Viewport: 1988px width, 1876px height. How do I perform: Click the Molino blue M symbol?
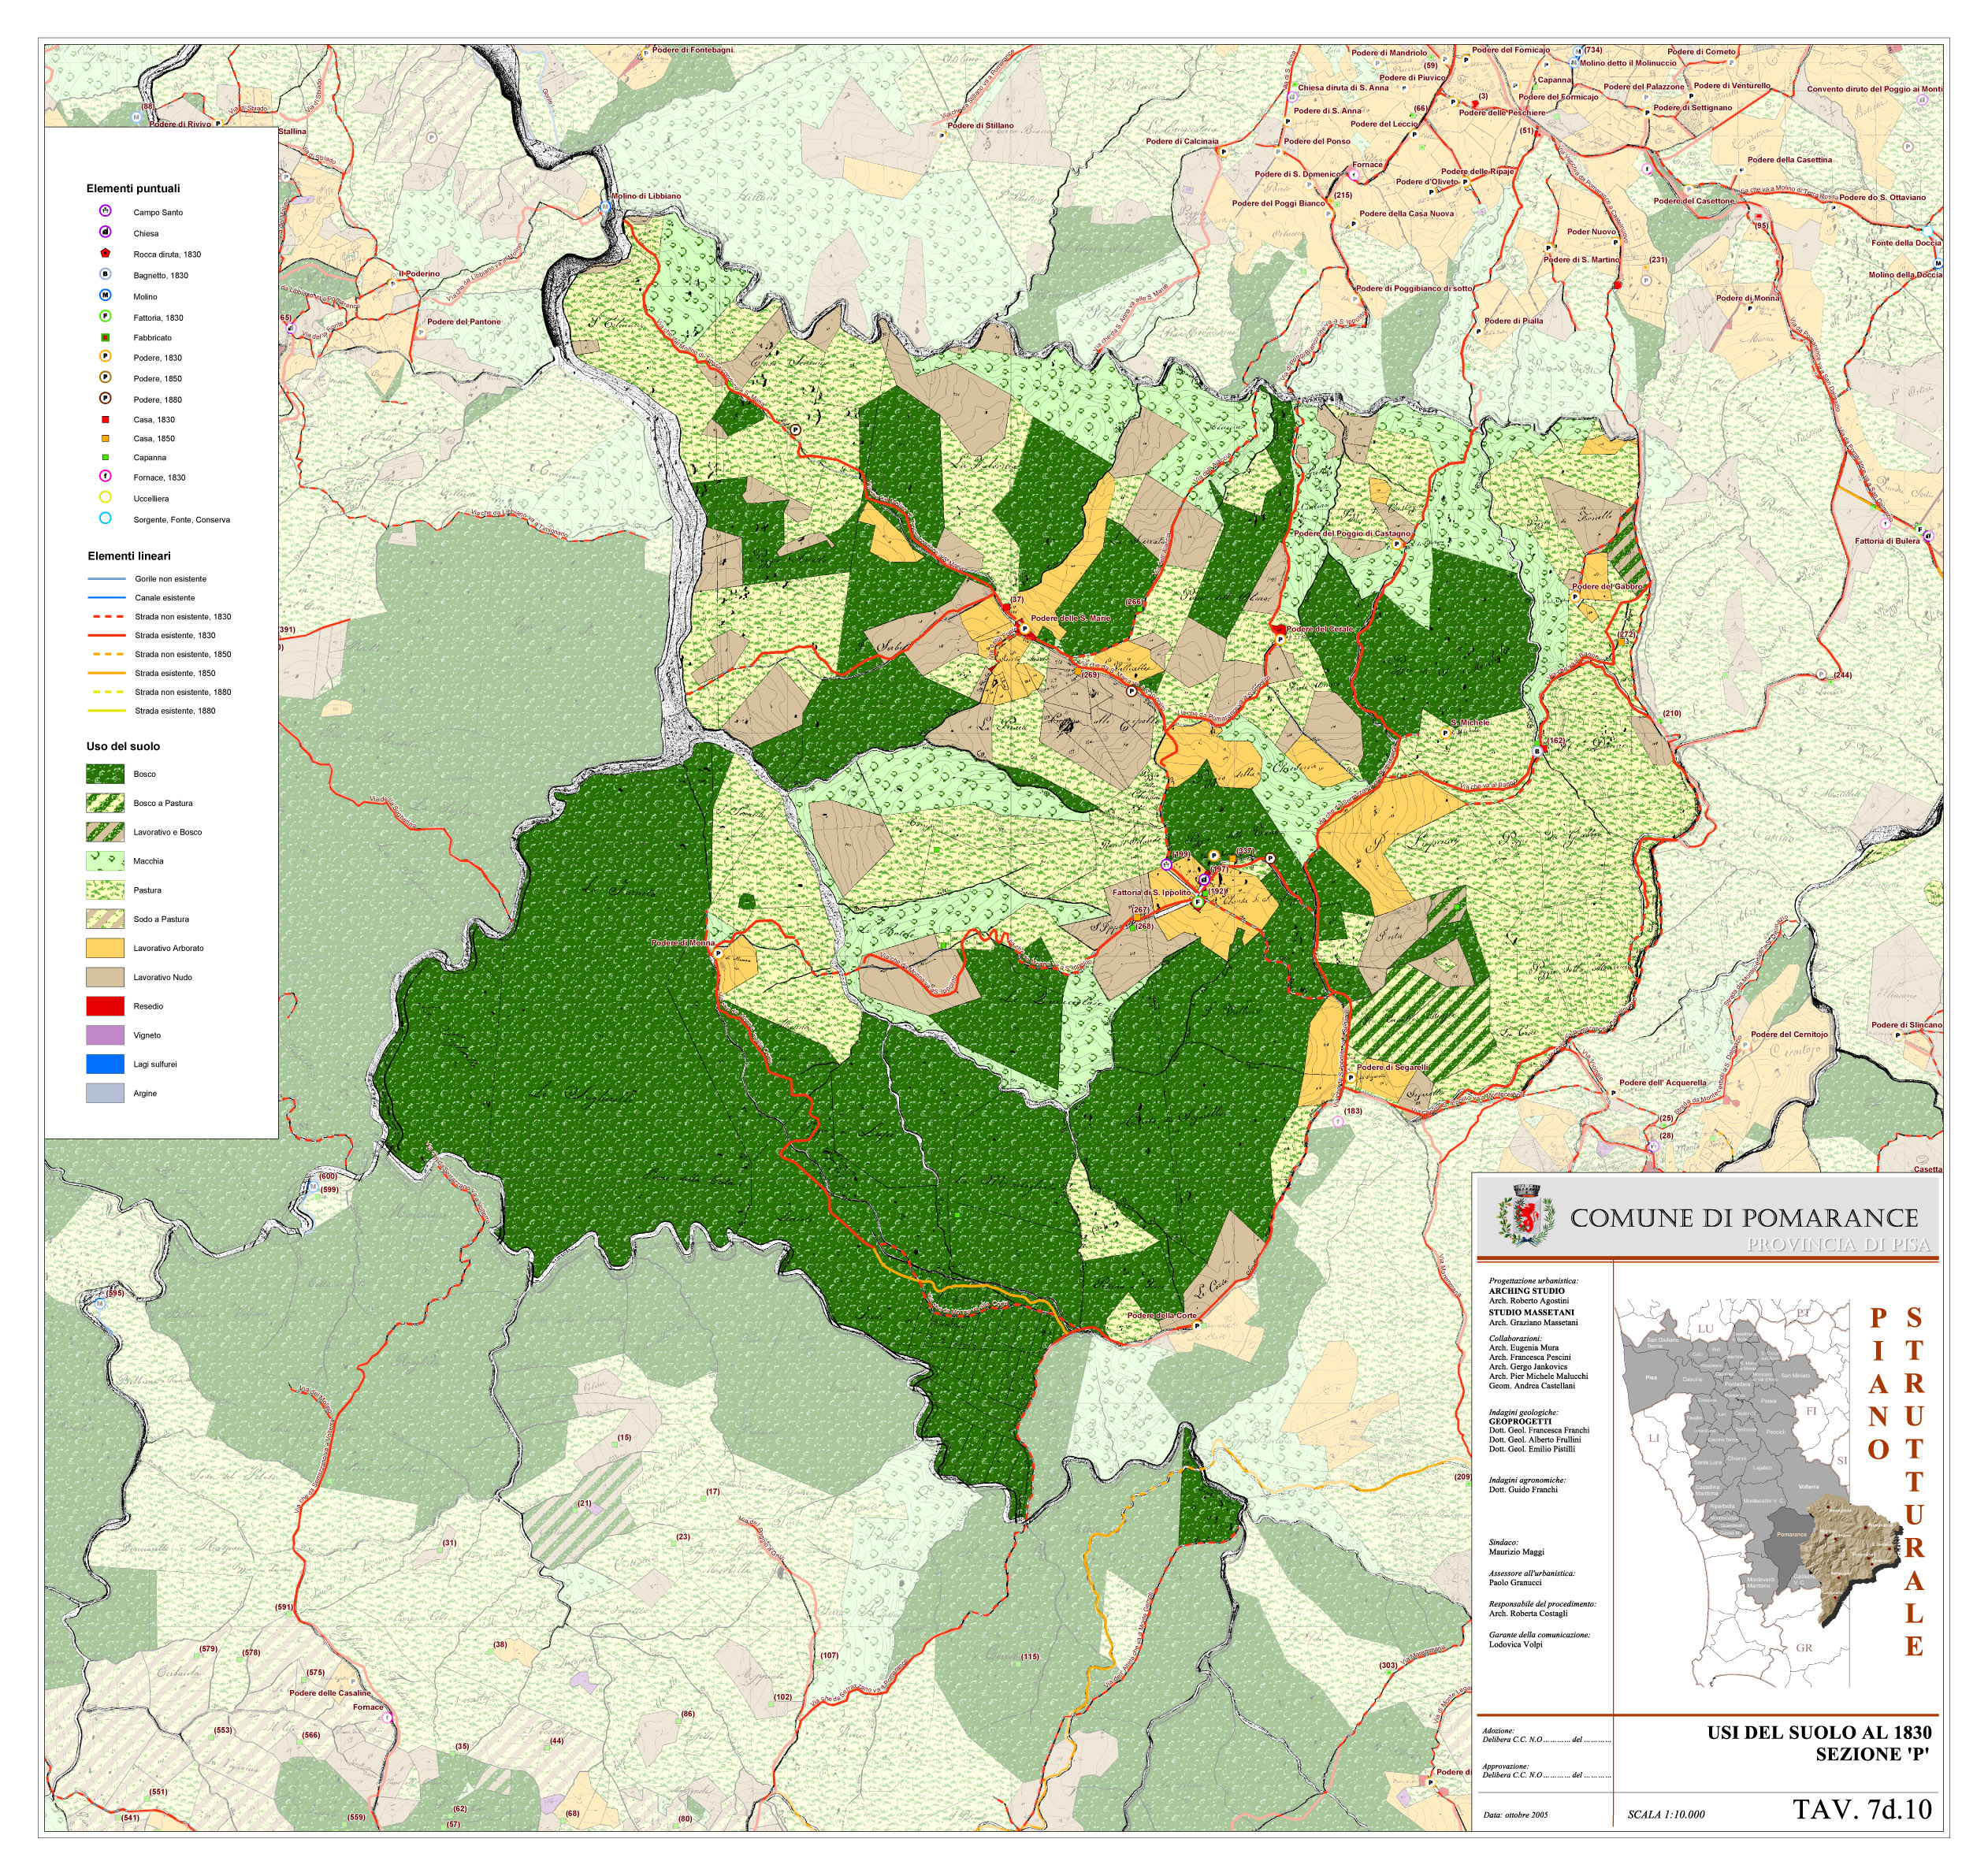coord(105,295)
